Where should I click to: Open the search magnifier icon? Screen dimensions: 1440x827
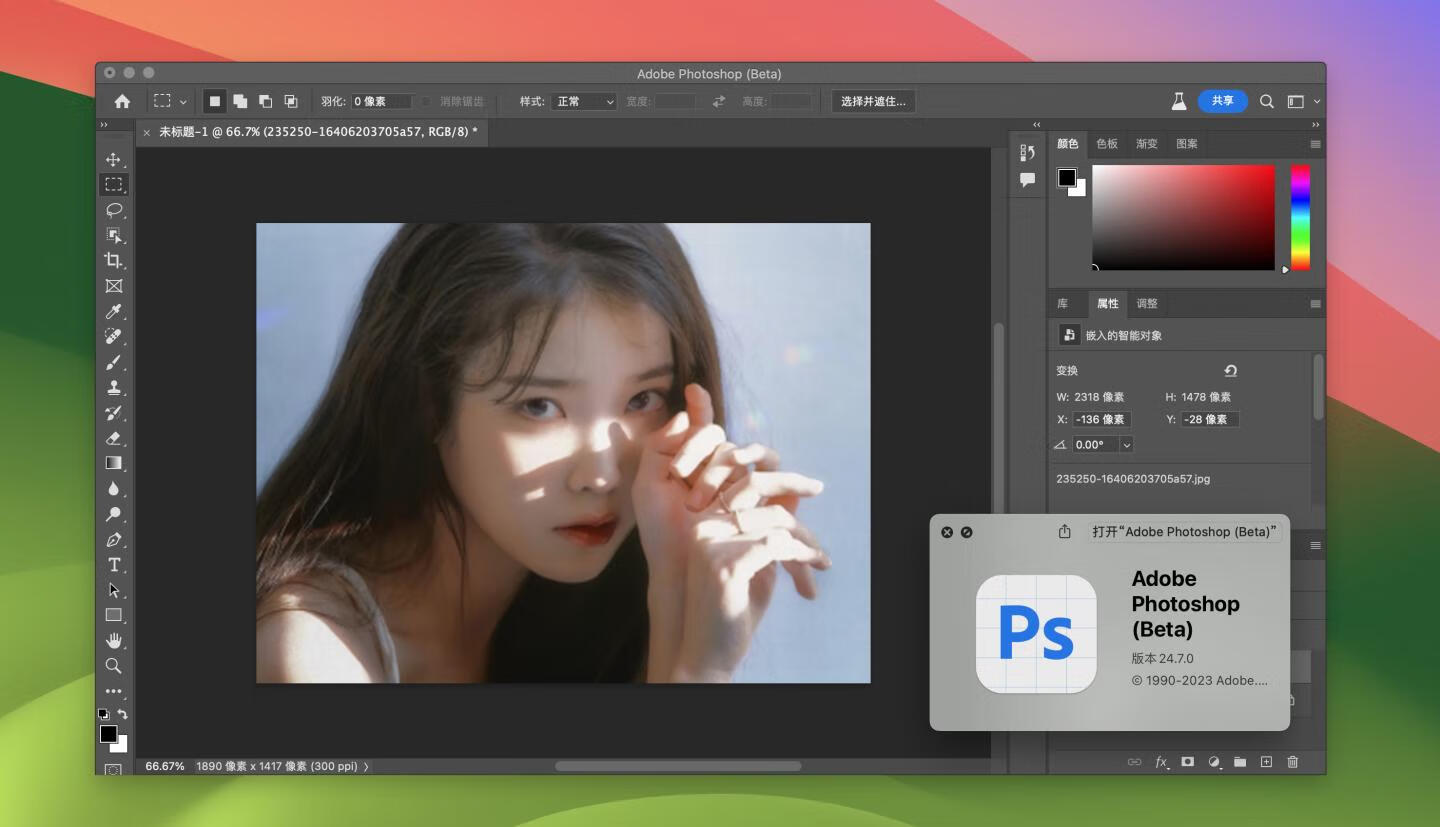coord(1266,101)
